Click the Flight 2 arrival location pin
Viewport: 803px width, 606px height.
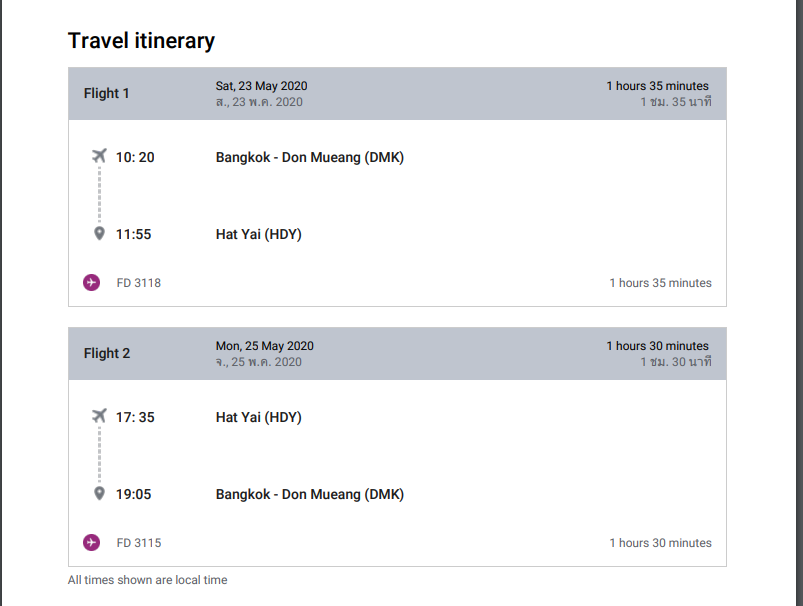(99, 494)
